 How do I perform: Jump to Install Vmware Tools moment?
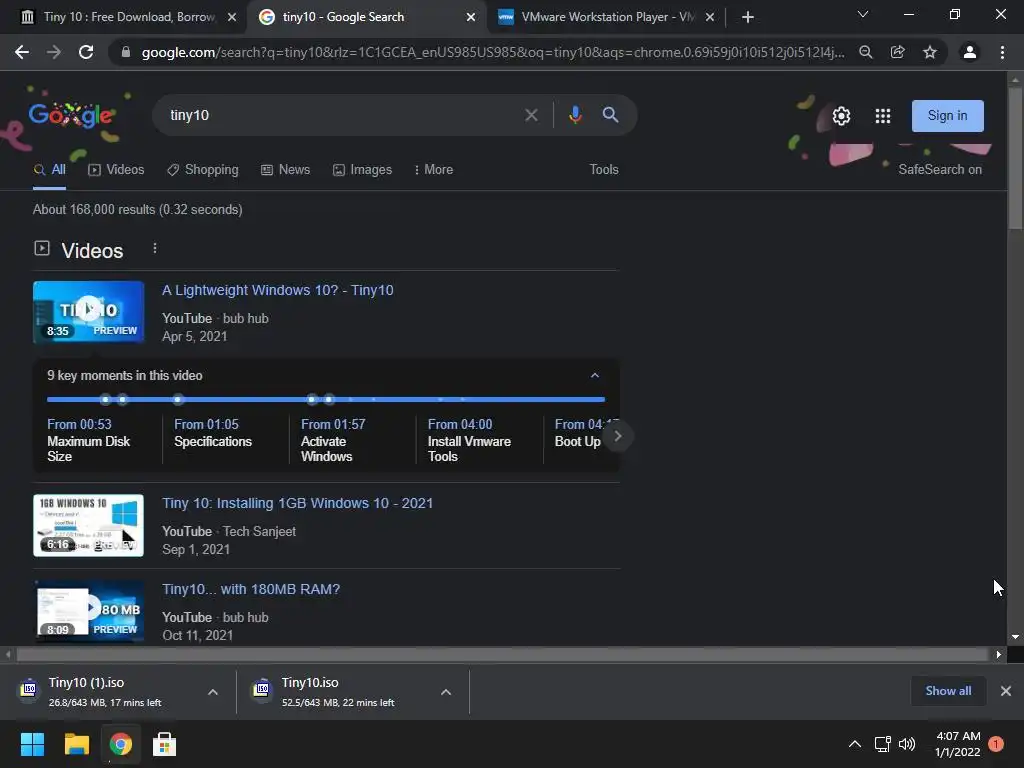[470, 440]
